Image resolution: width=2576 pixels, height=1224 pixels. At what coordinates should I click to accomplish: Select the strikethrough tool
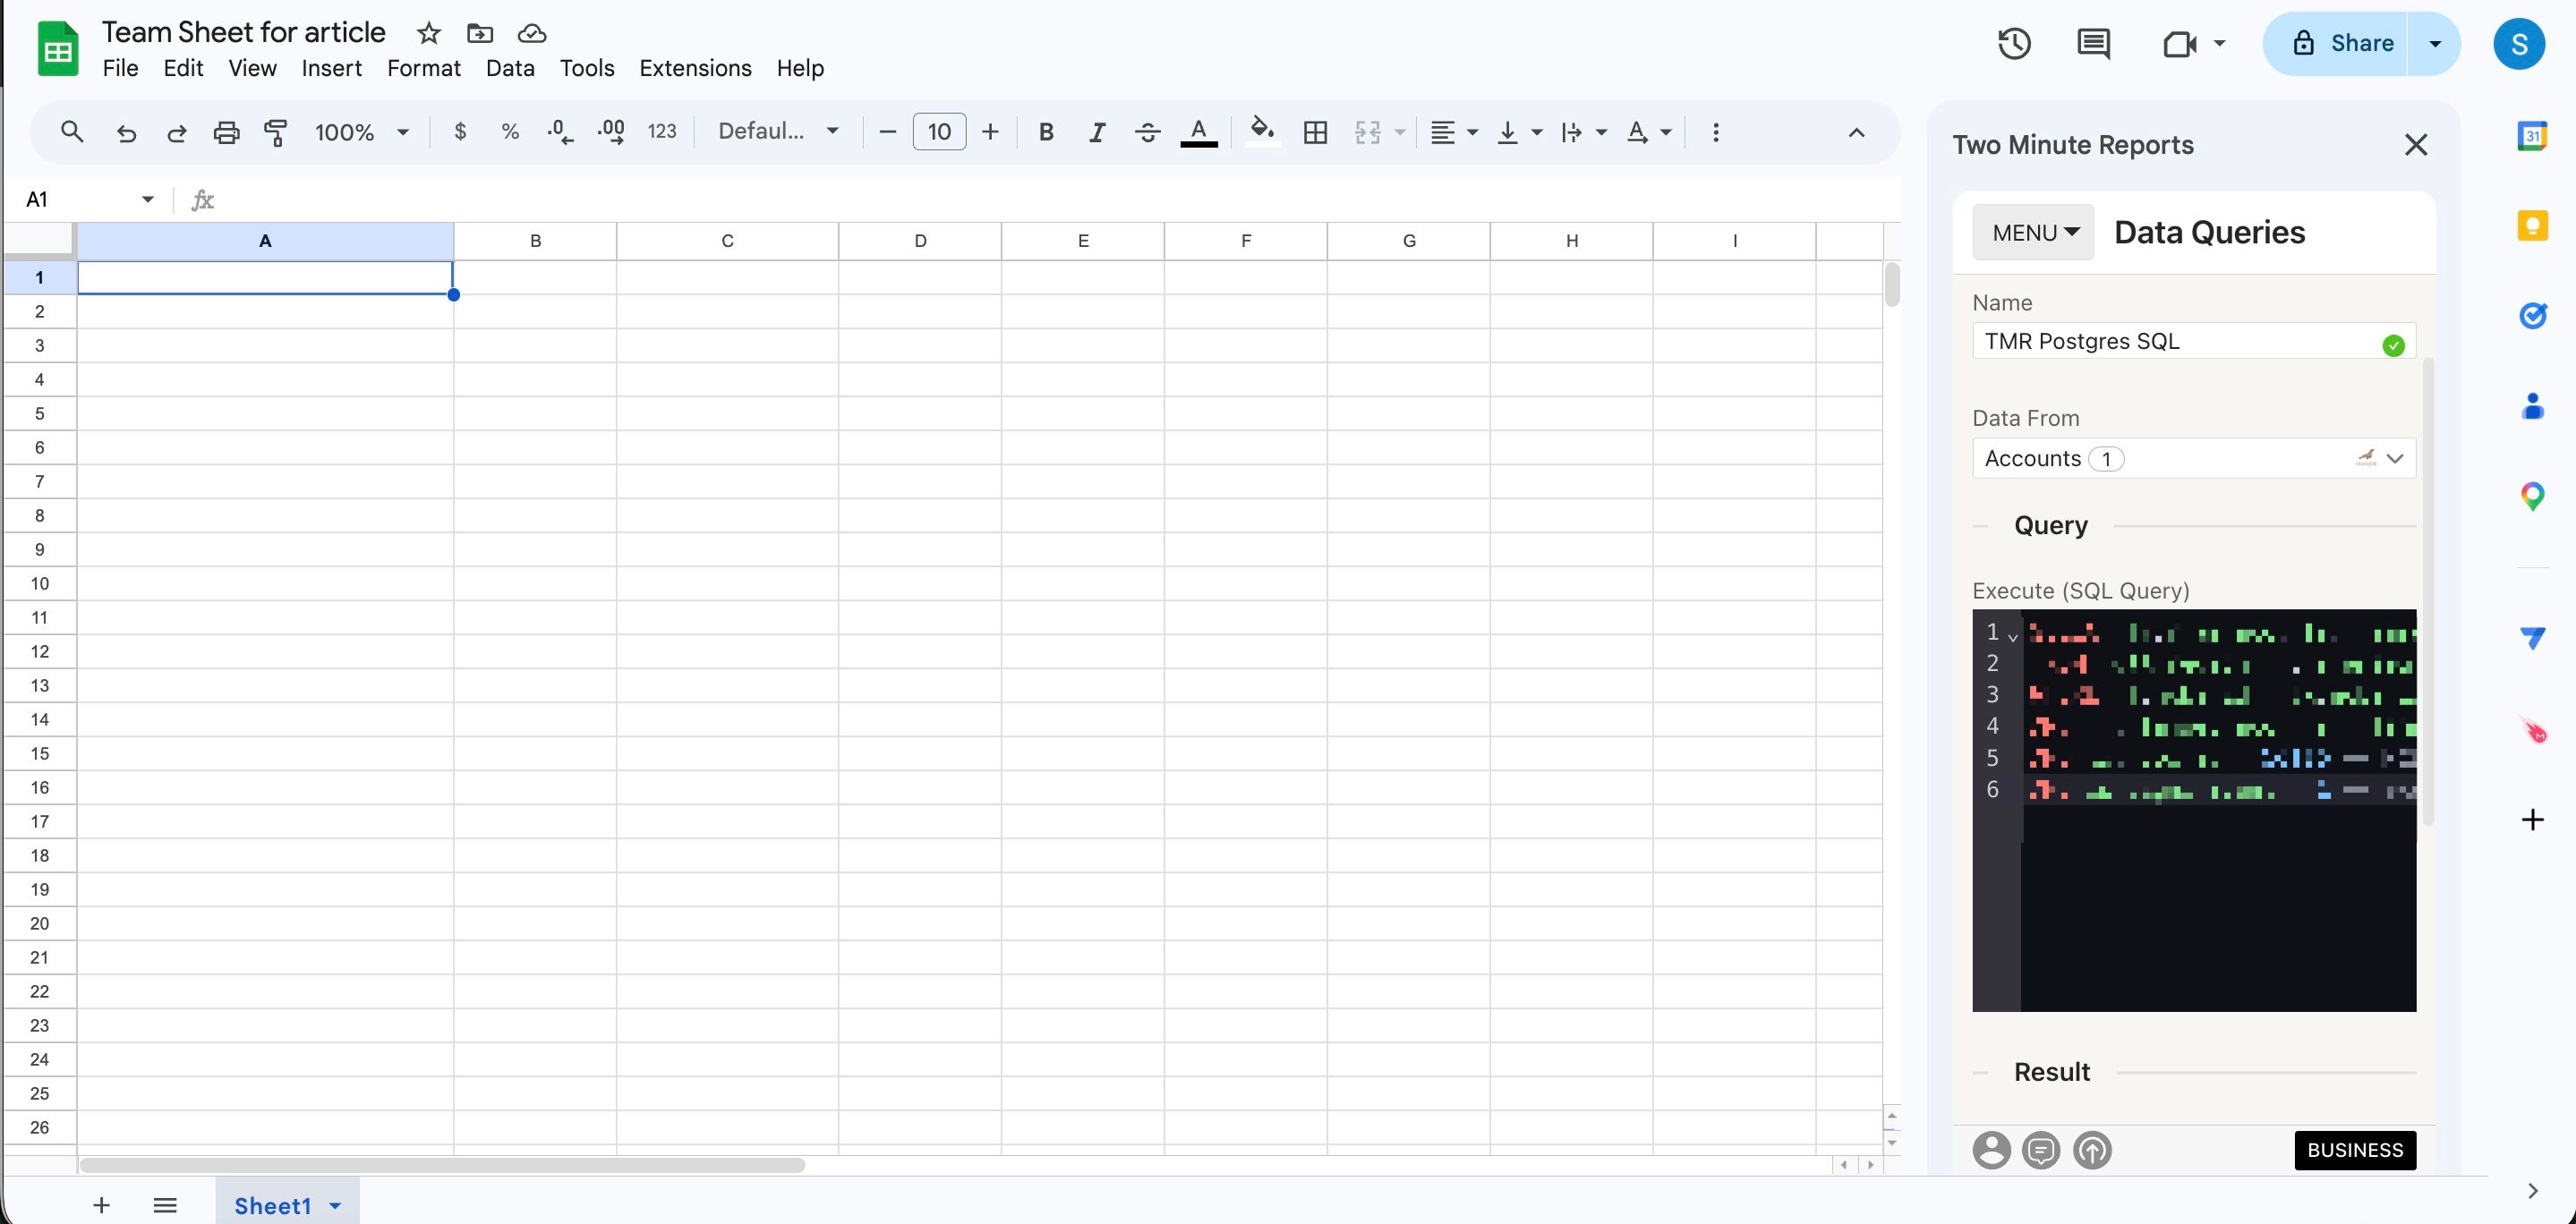tap(1147, 131)
